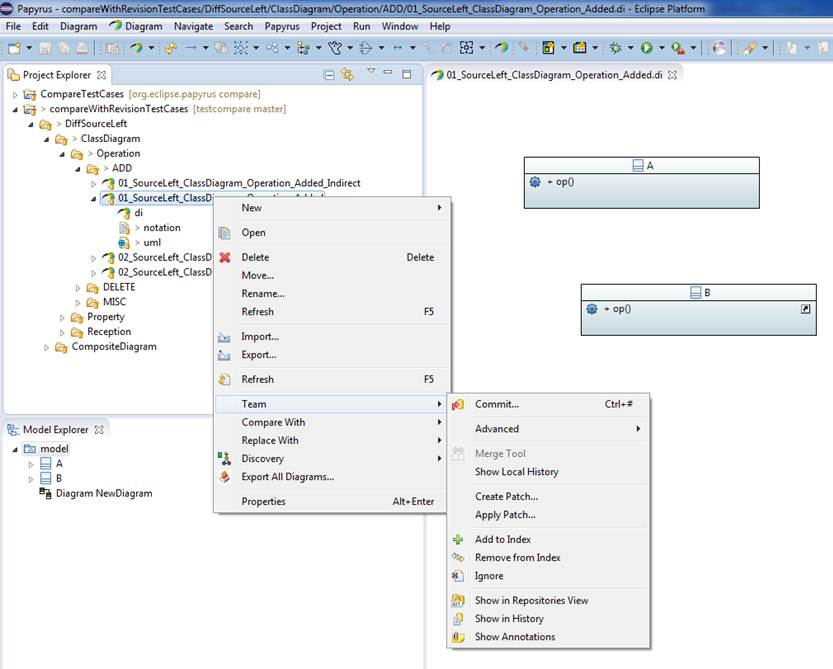Screen dimensions: 833x669
Task: Click the green Run button in toolbar
Action: click(646, 48)
